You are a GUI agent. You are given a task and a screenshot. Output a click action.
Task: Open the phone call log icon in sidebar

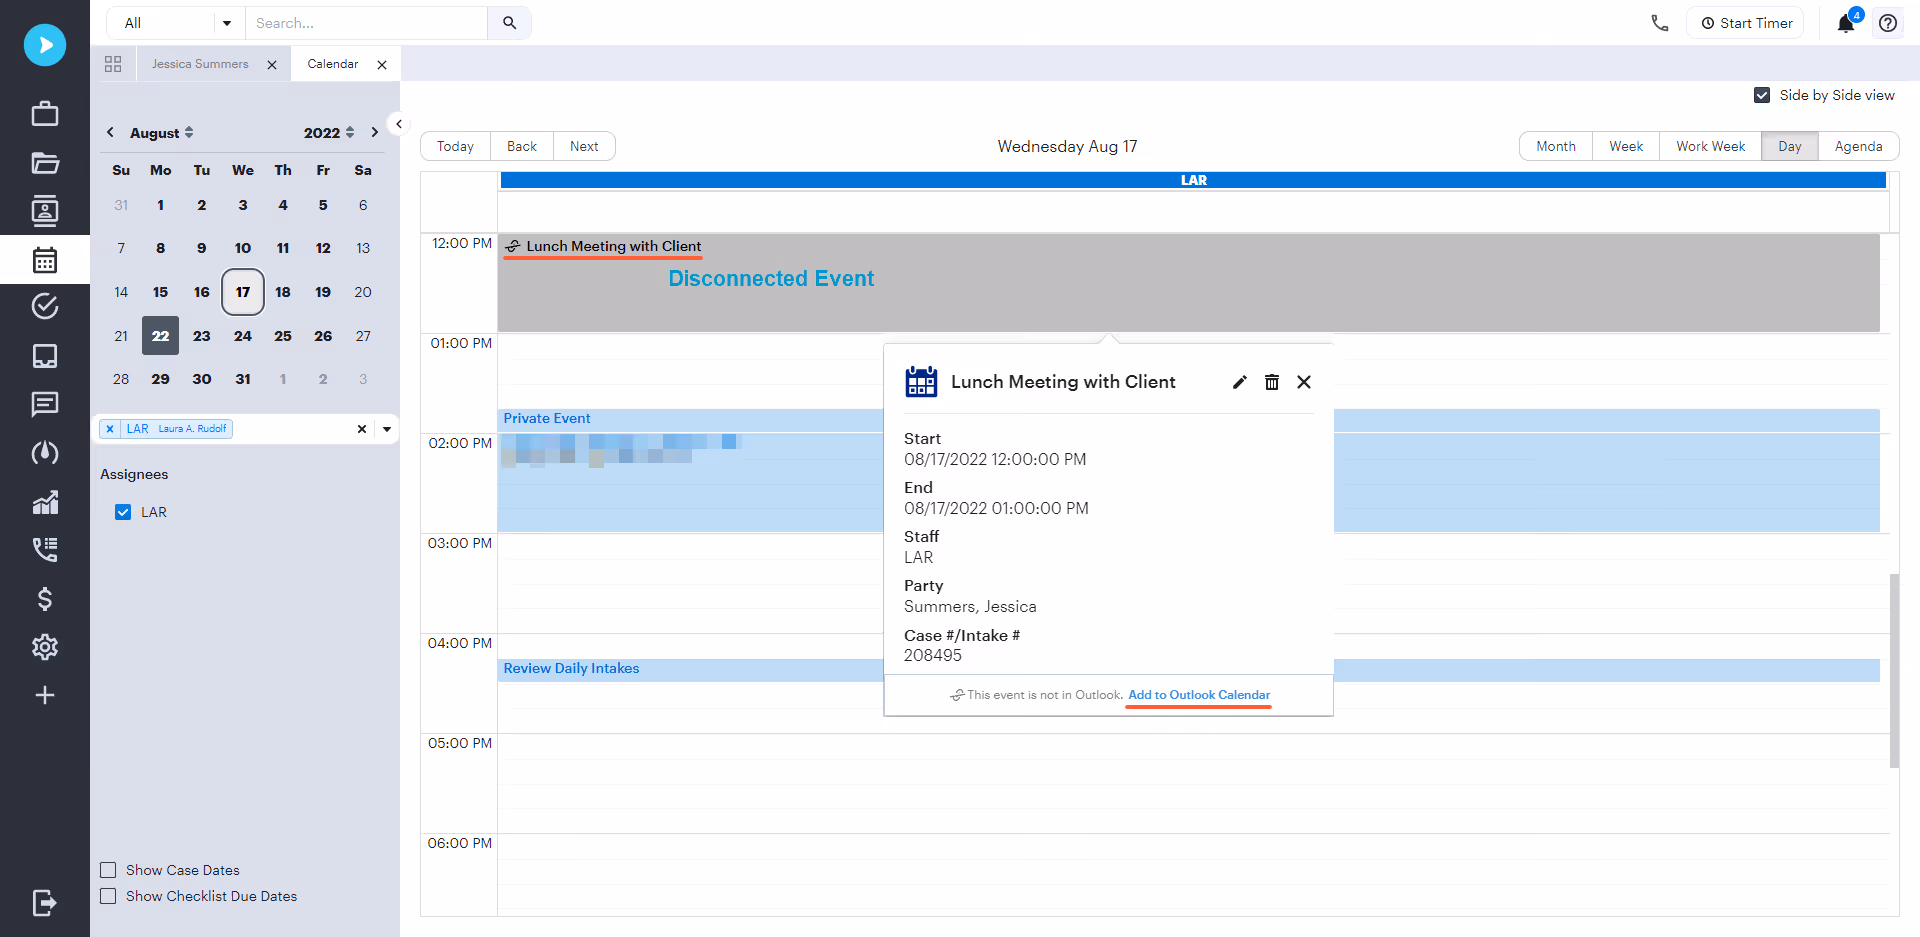click(45, 549)
